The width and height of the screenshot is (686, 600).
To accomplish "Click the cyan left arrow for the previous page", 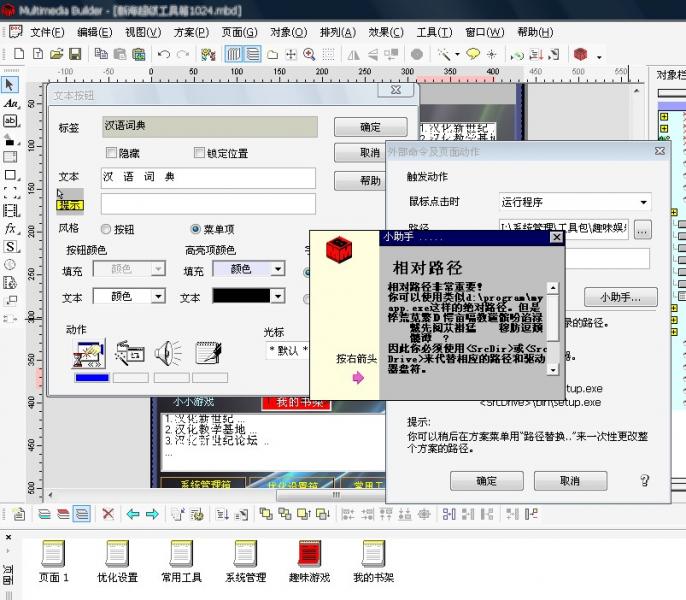I will click(x=133, y=514).
